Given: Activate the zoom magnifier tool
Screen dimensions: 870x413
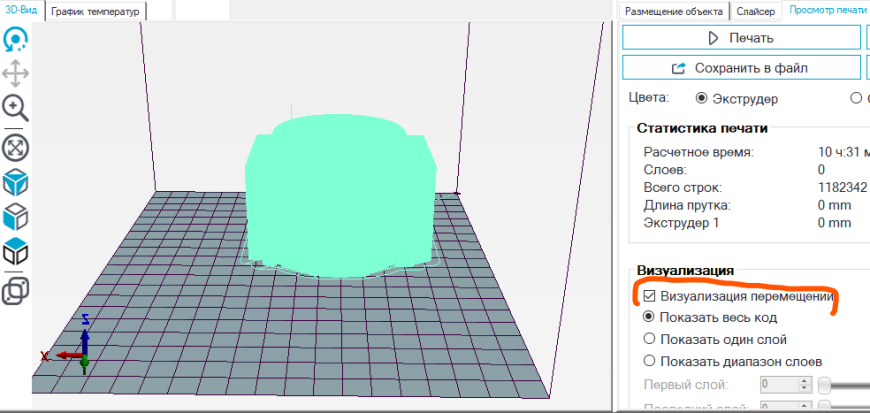Looking at the screenshot, I should (x=16, y=108).
